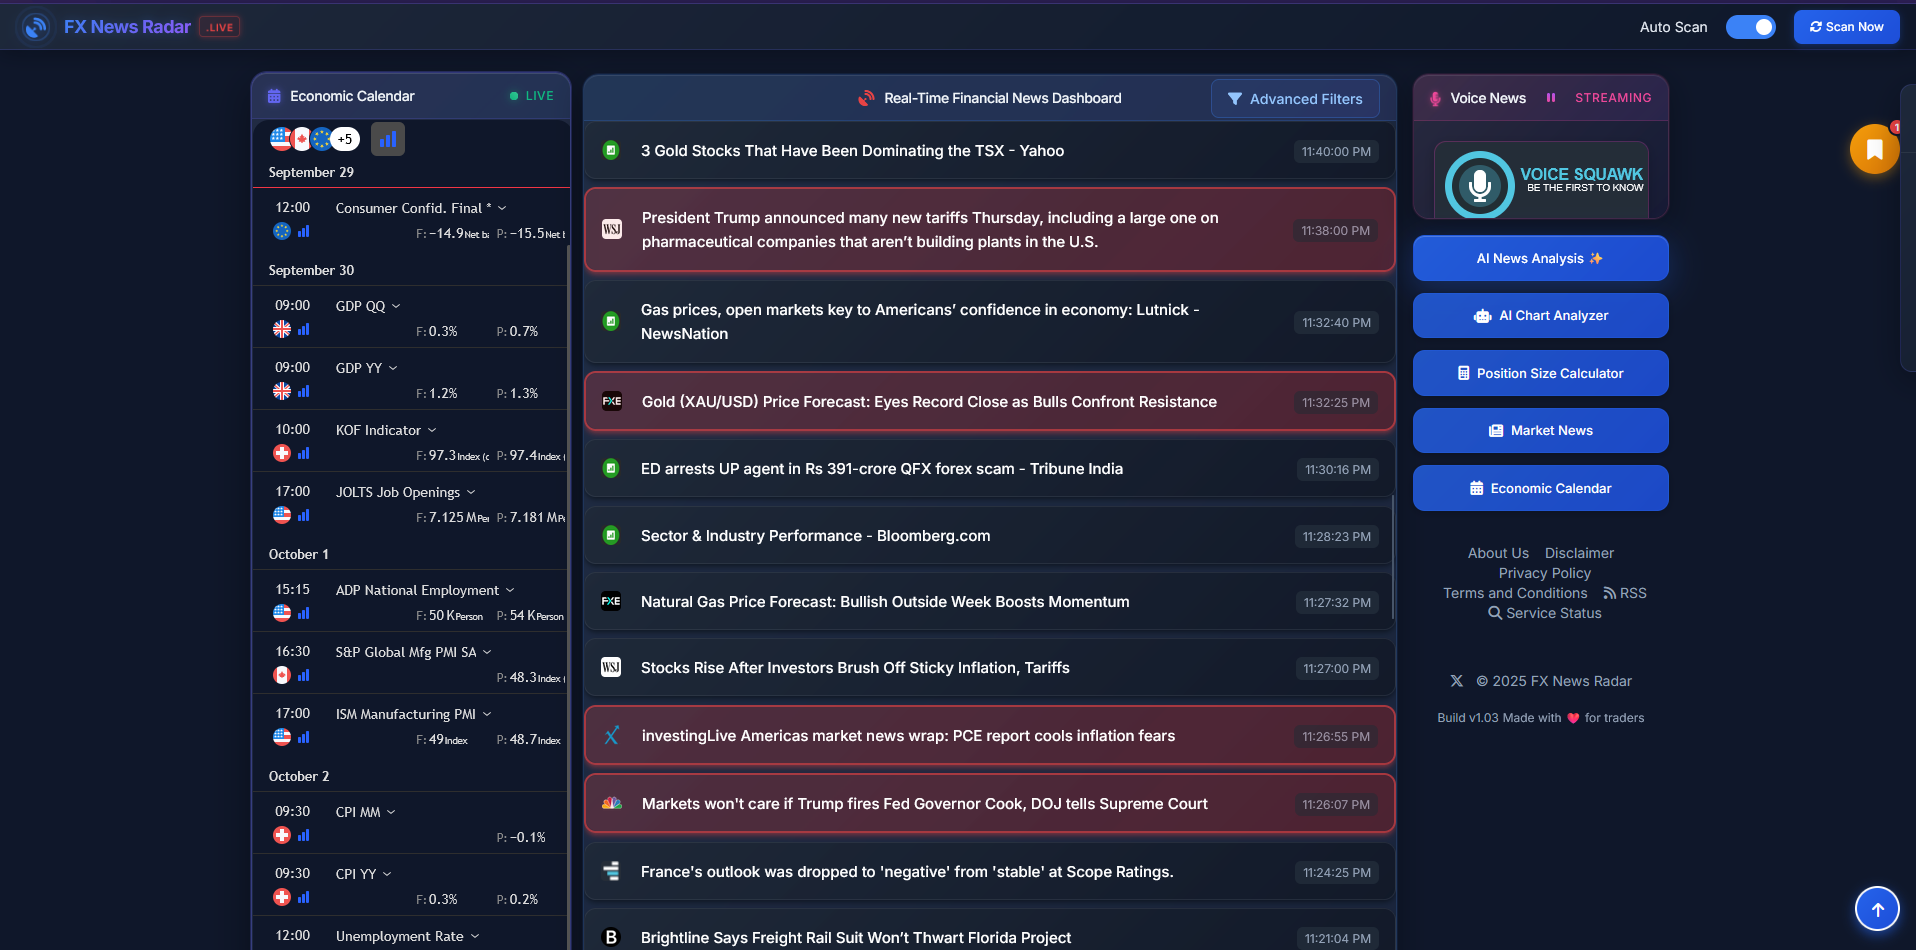Click WSJ source icon on Trump tariffs story
The width and height of the screenshot is (1916, 950).
point(612,229)
